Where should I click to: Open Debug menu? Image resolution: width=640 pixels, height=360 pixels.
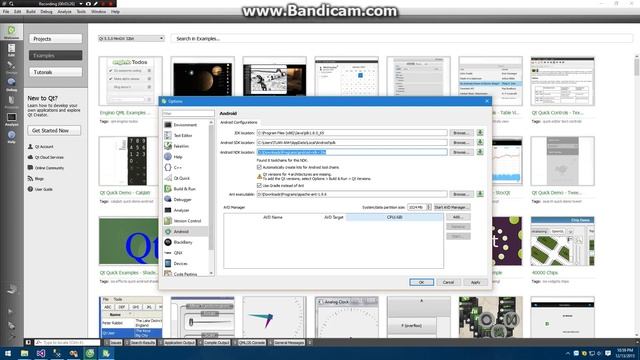coord(46,12)
